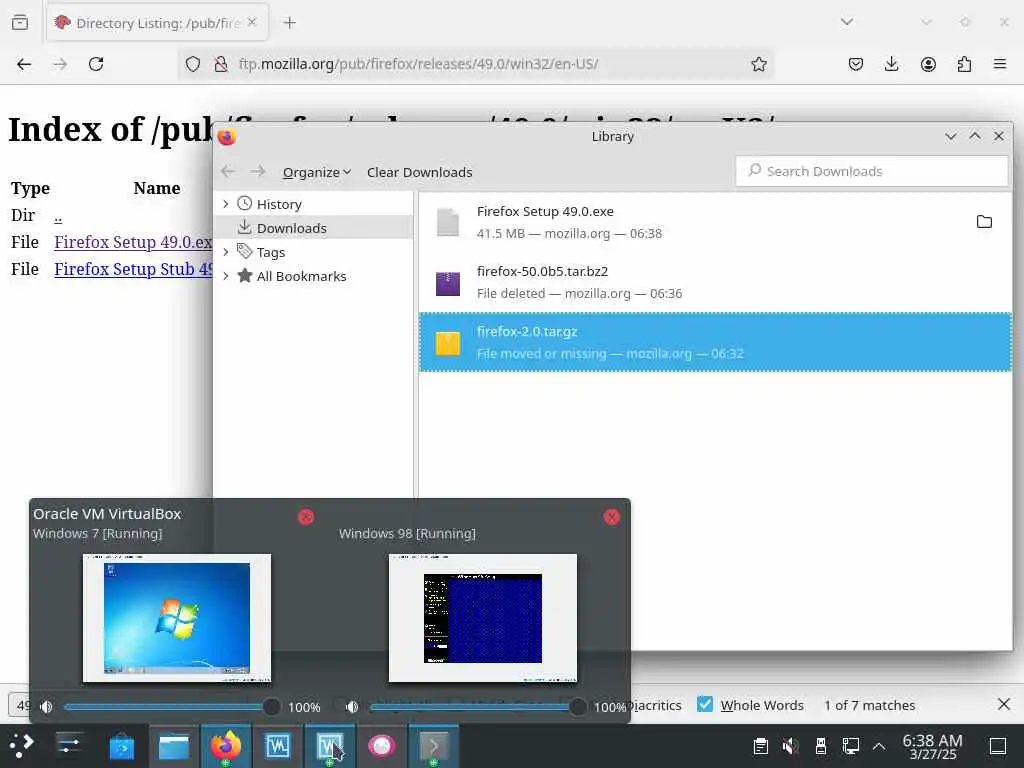
Task: Switch to the Windows 7 VM thumbnail
Action: pos(176,618)
